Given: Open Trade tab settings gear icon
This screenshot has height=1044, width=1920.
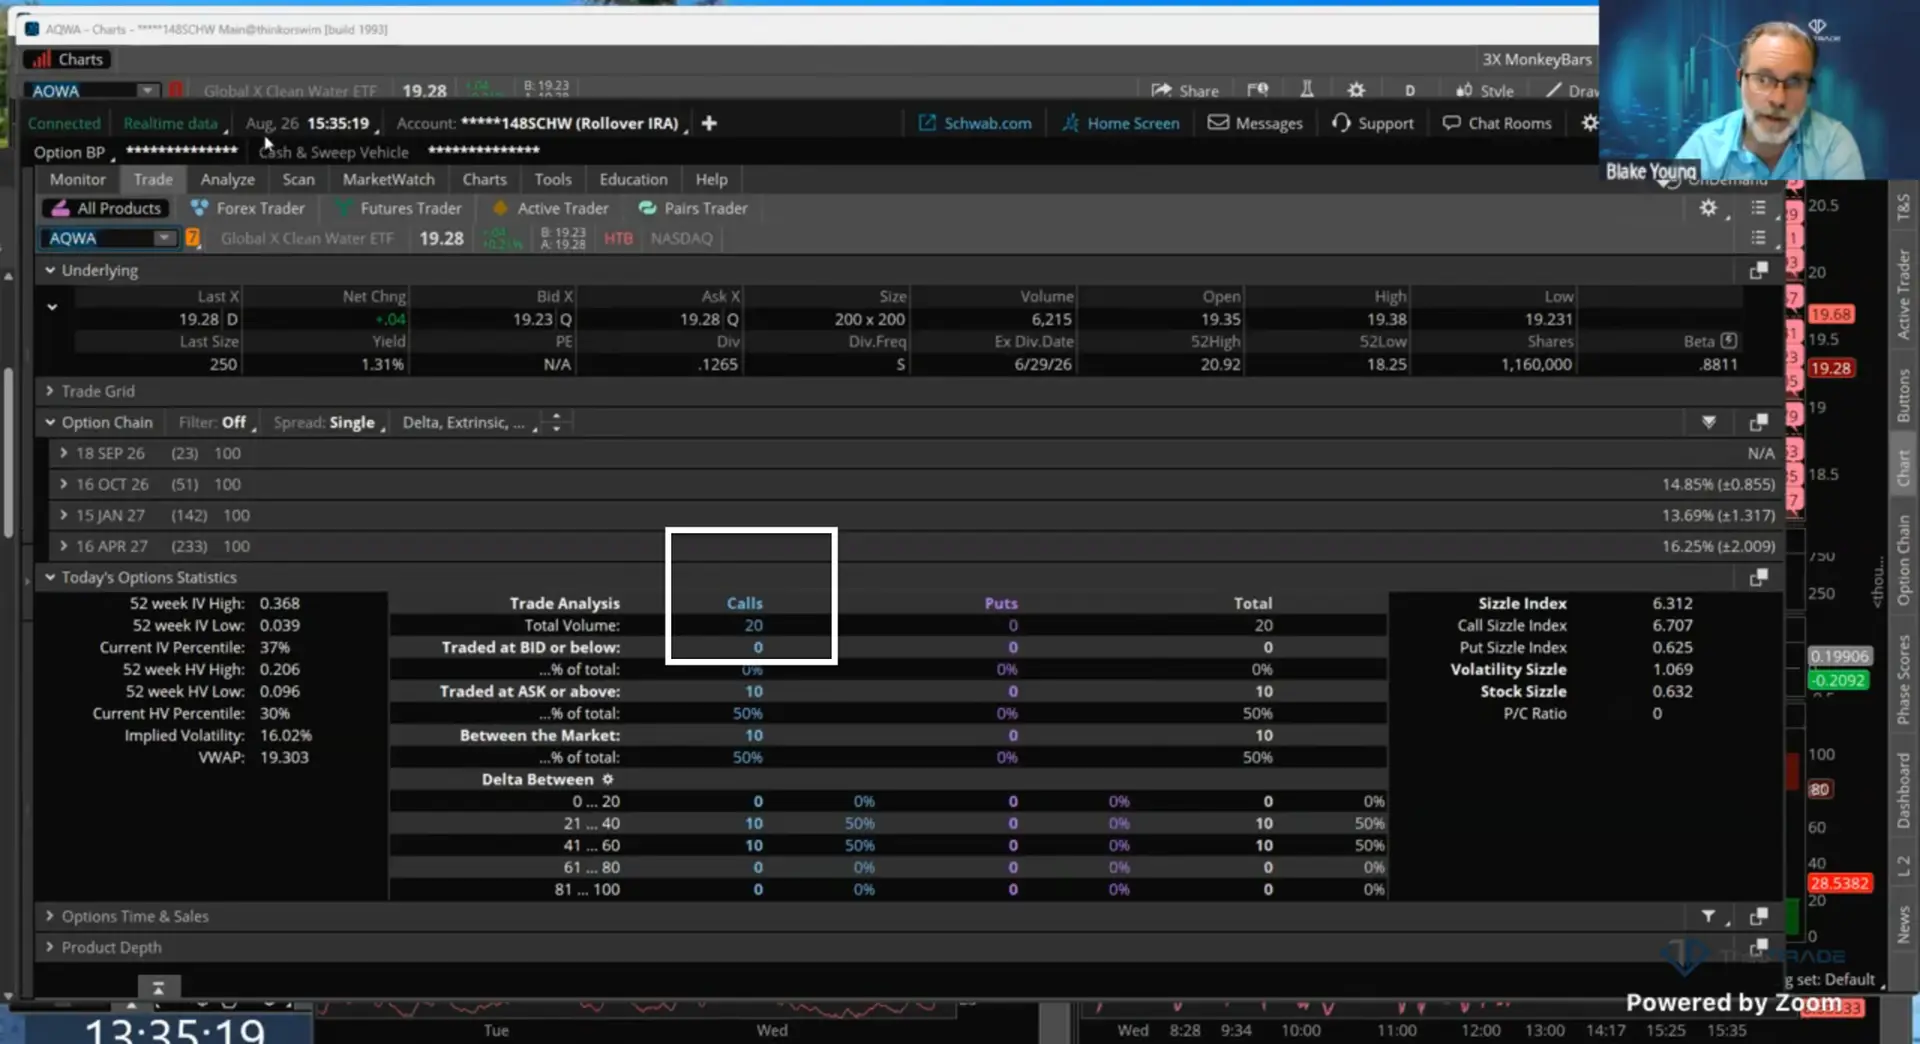Looking at the screenshot, I should pos(1708,208).
